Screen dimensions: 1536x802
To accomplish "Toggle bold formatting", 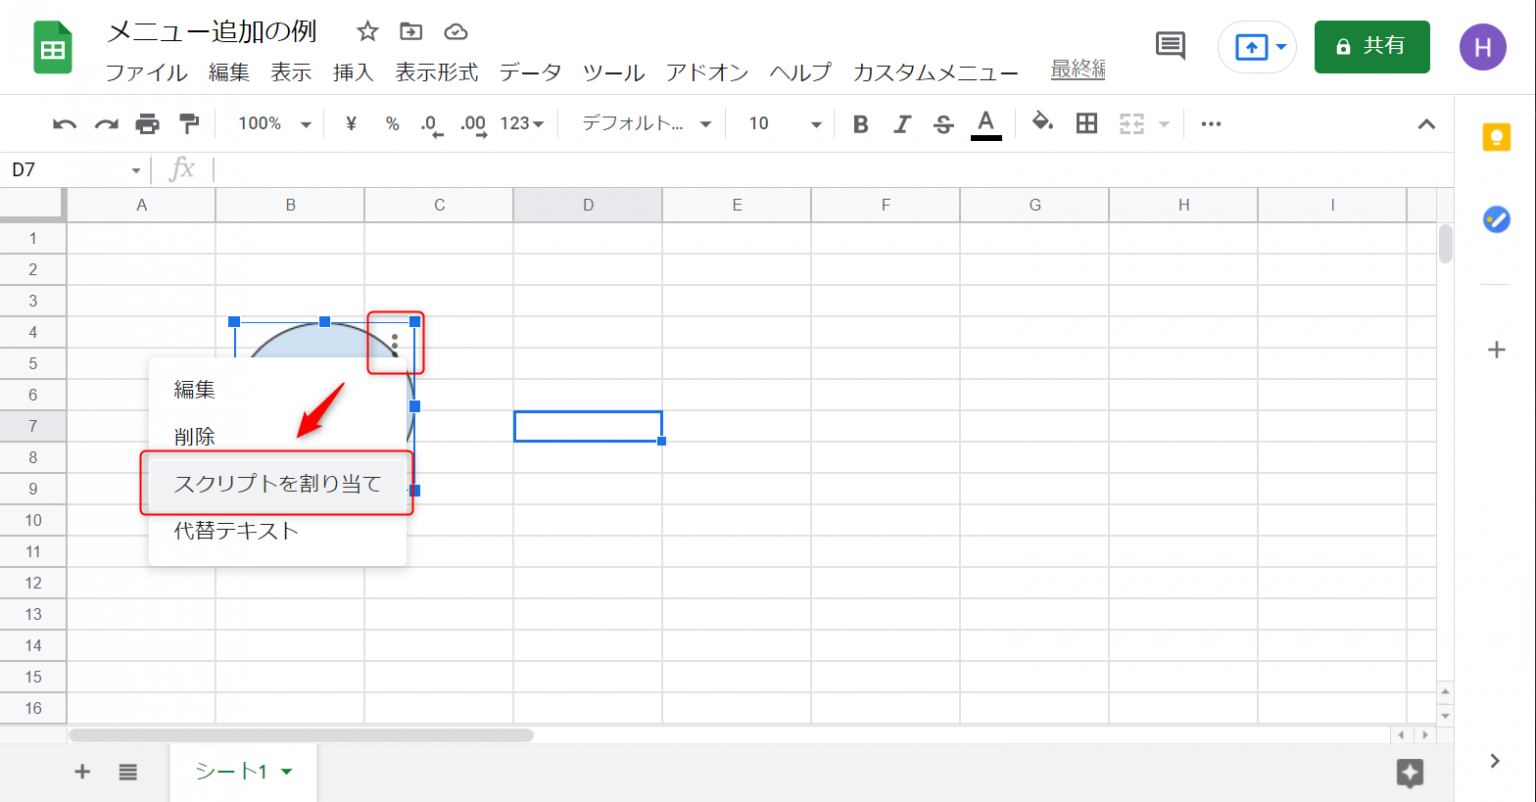I will tap(860, 124).
